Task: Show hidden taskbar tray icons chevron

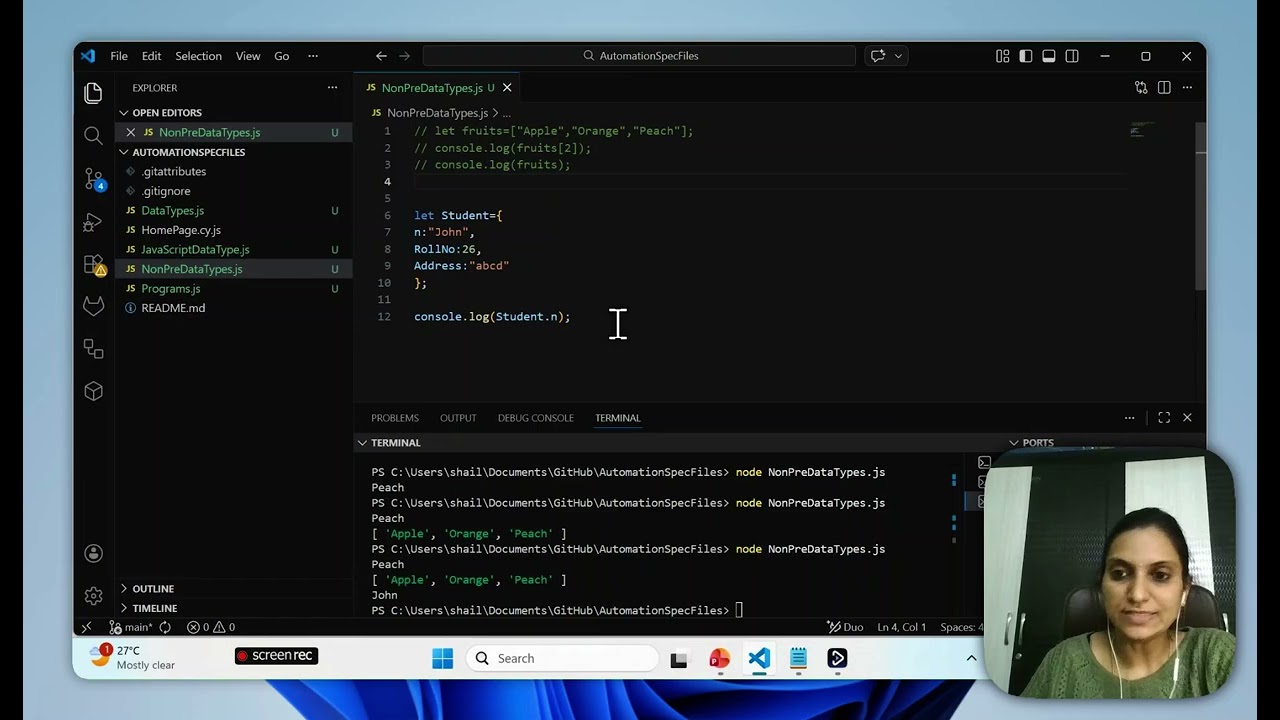Action: [x=971, y=658]
